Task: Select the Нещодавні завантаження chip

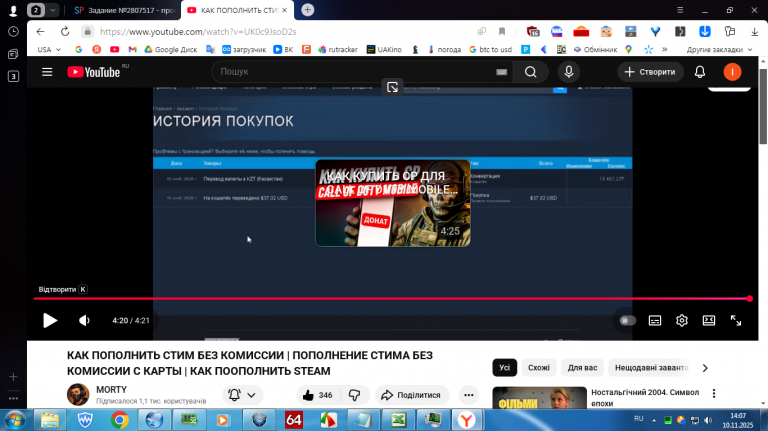Action: 651,367
